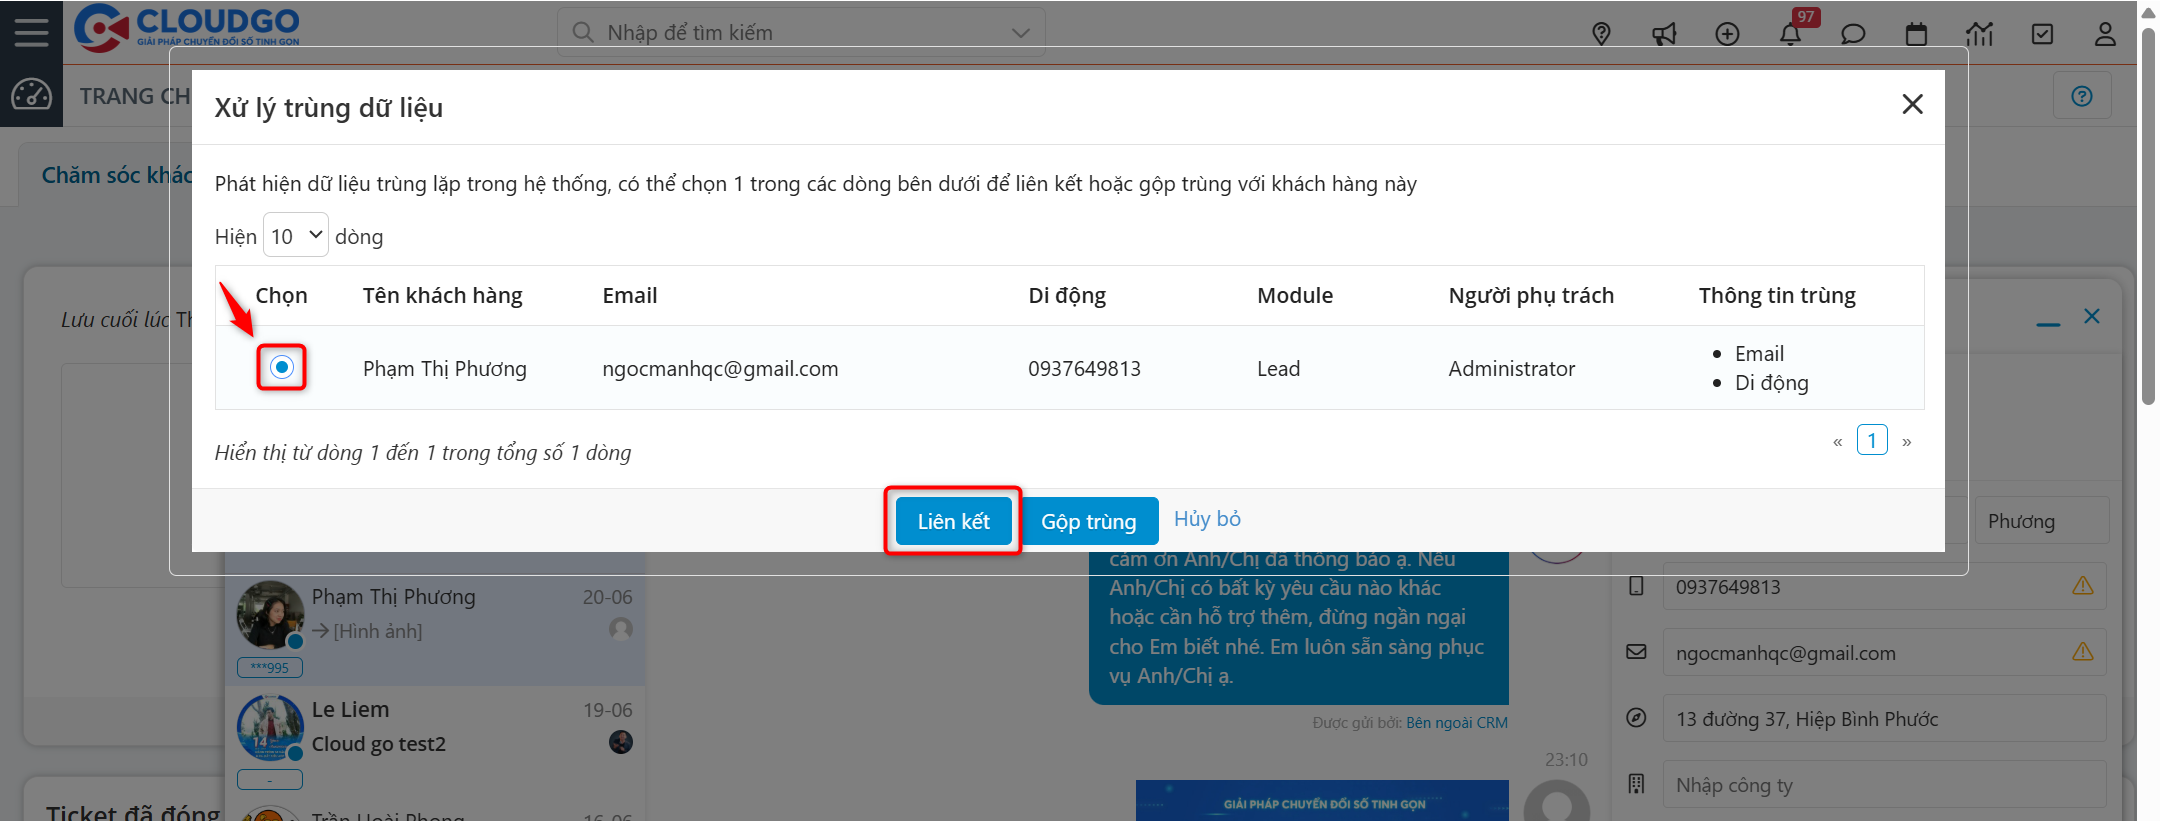Sort by Tên khách hàng column header
This screenshot has height=821, width=2160.
point(442,295)
